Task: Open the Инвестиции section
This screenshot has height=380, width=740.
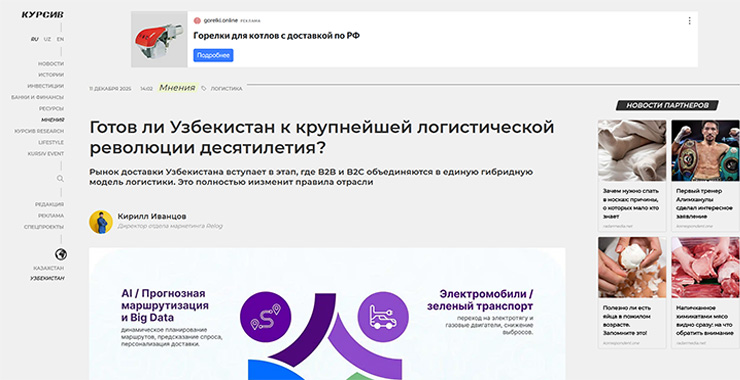Action: point(45,86)
